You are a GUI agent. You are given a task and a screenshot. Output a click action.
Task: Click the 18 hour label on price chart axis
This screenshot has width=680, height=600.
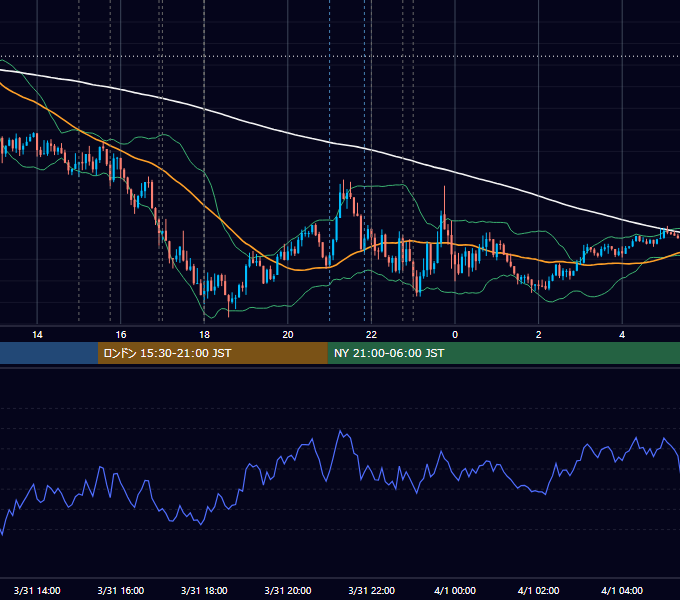(x=204, y=335)
